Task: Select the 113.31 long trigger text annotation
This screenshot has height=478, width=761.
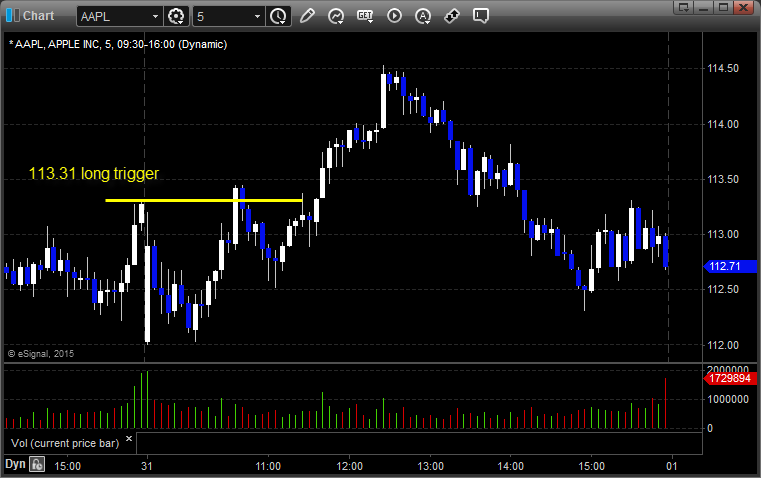Action: pos(94,173)
